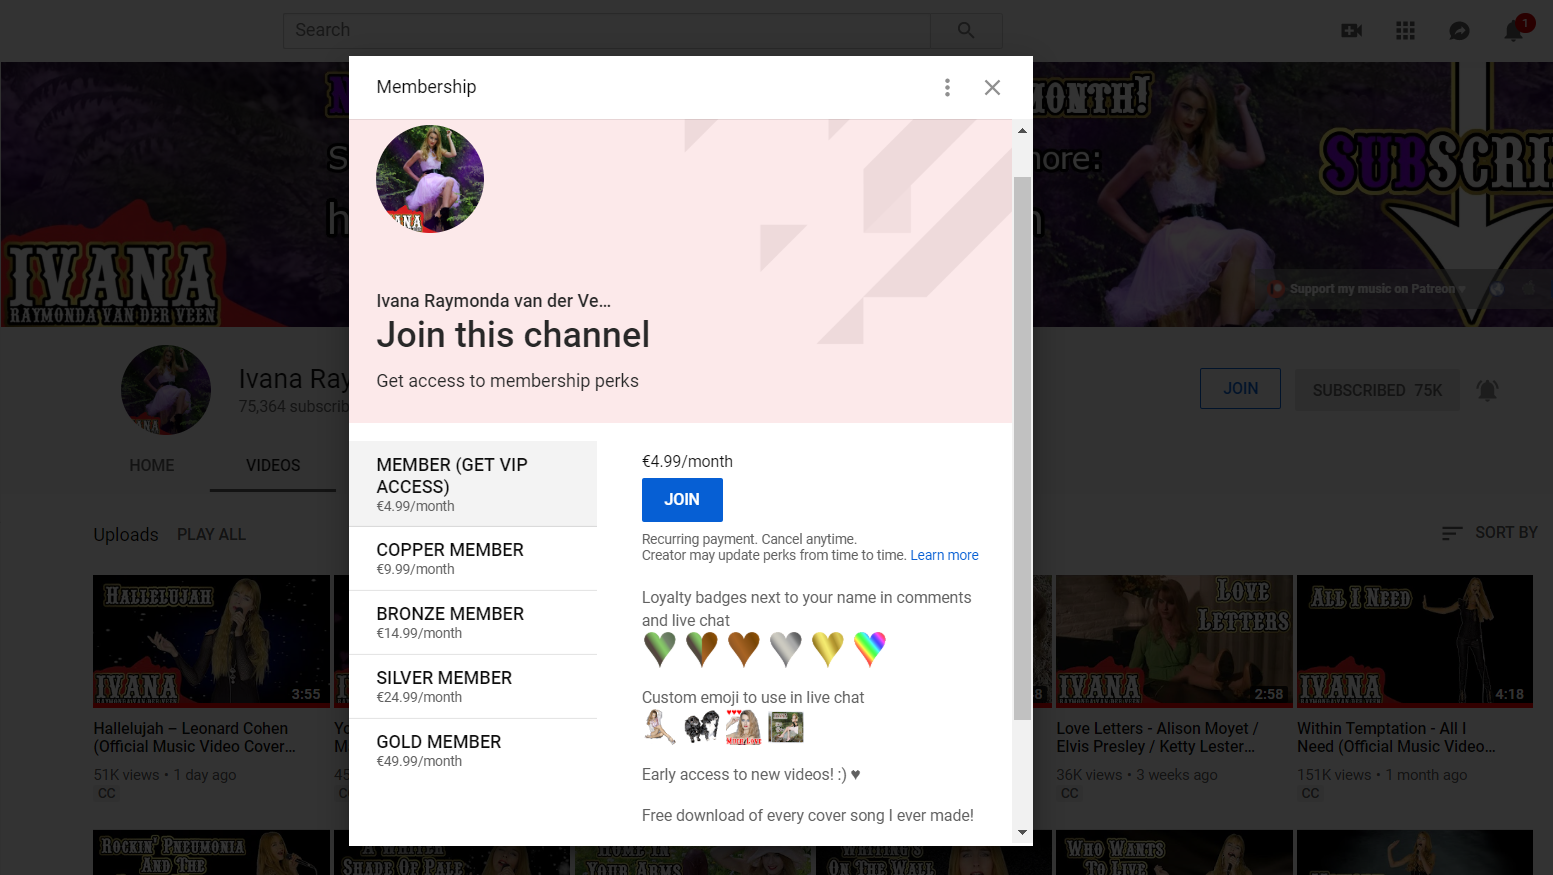Open the HOME channel tab
The image size is (1553, 875).
click(x=152, y=466)
